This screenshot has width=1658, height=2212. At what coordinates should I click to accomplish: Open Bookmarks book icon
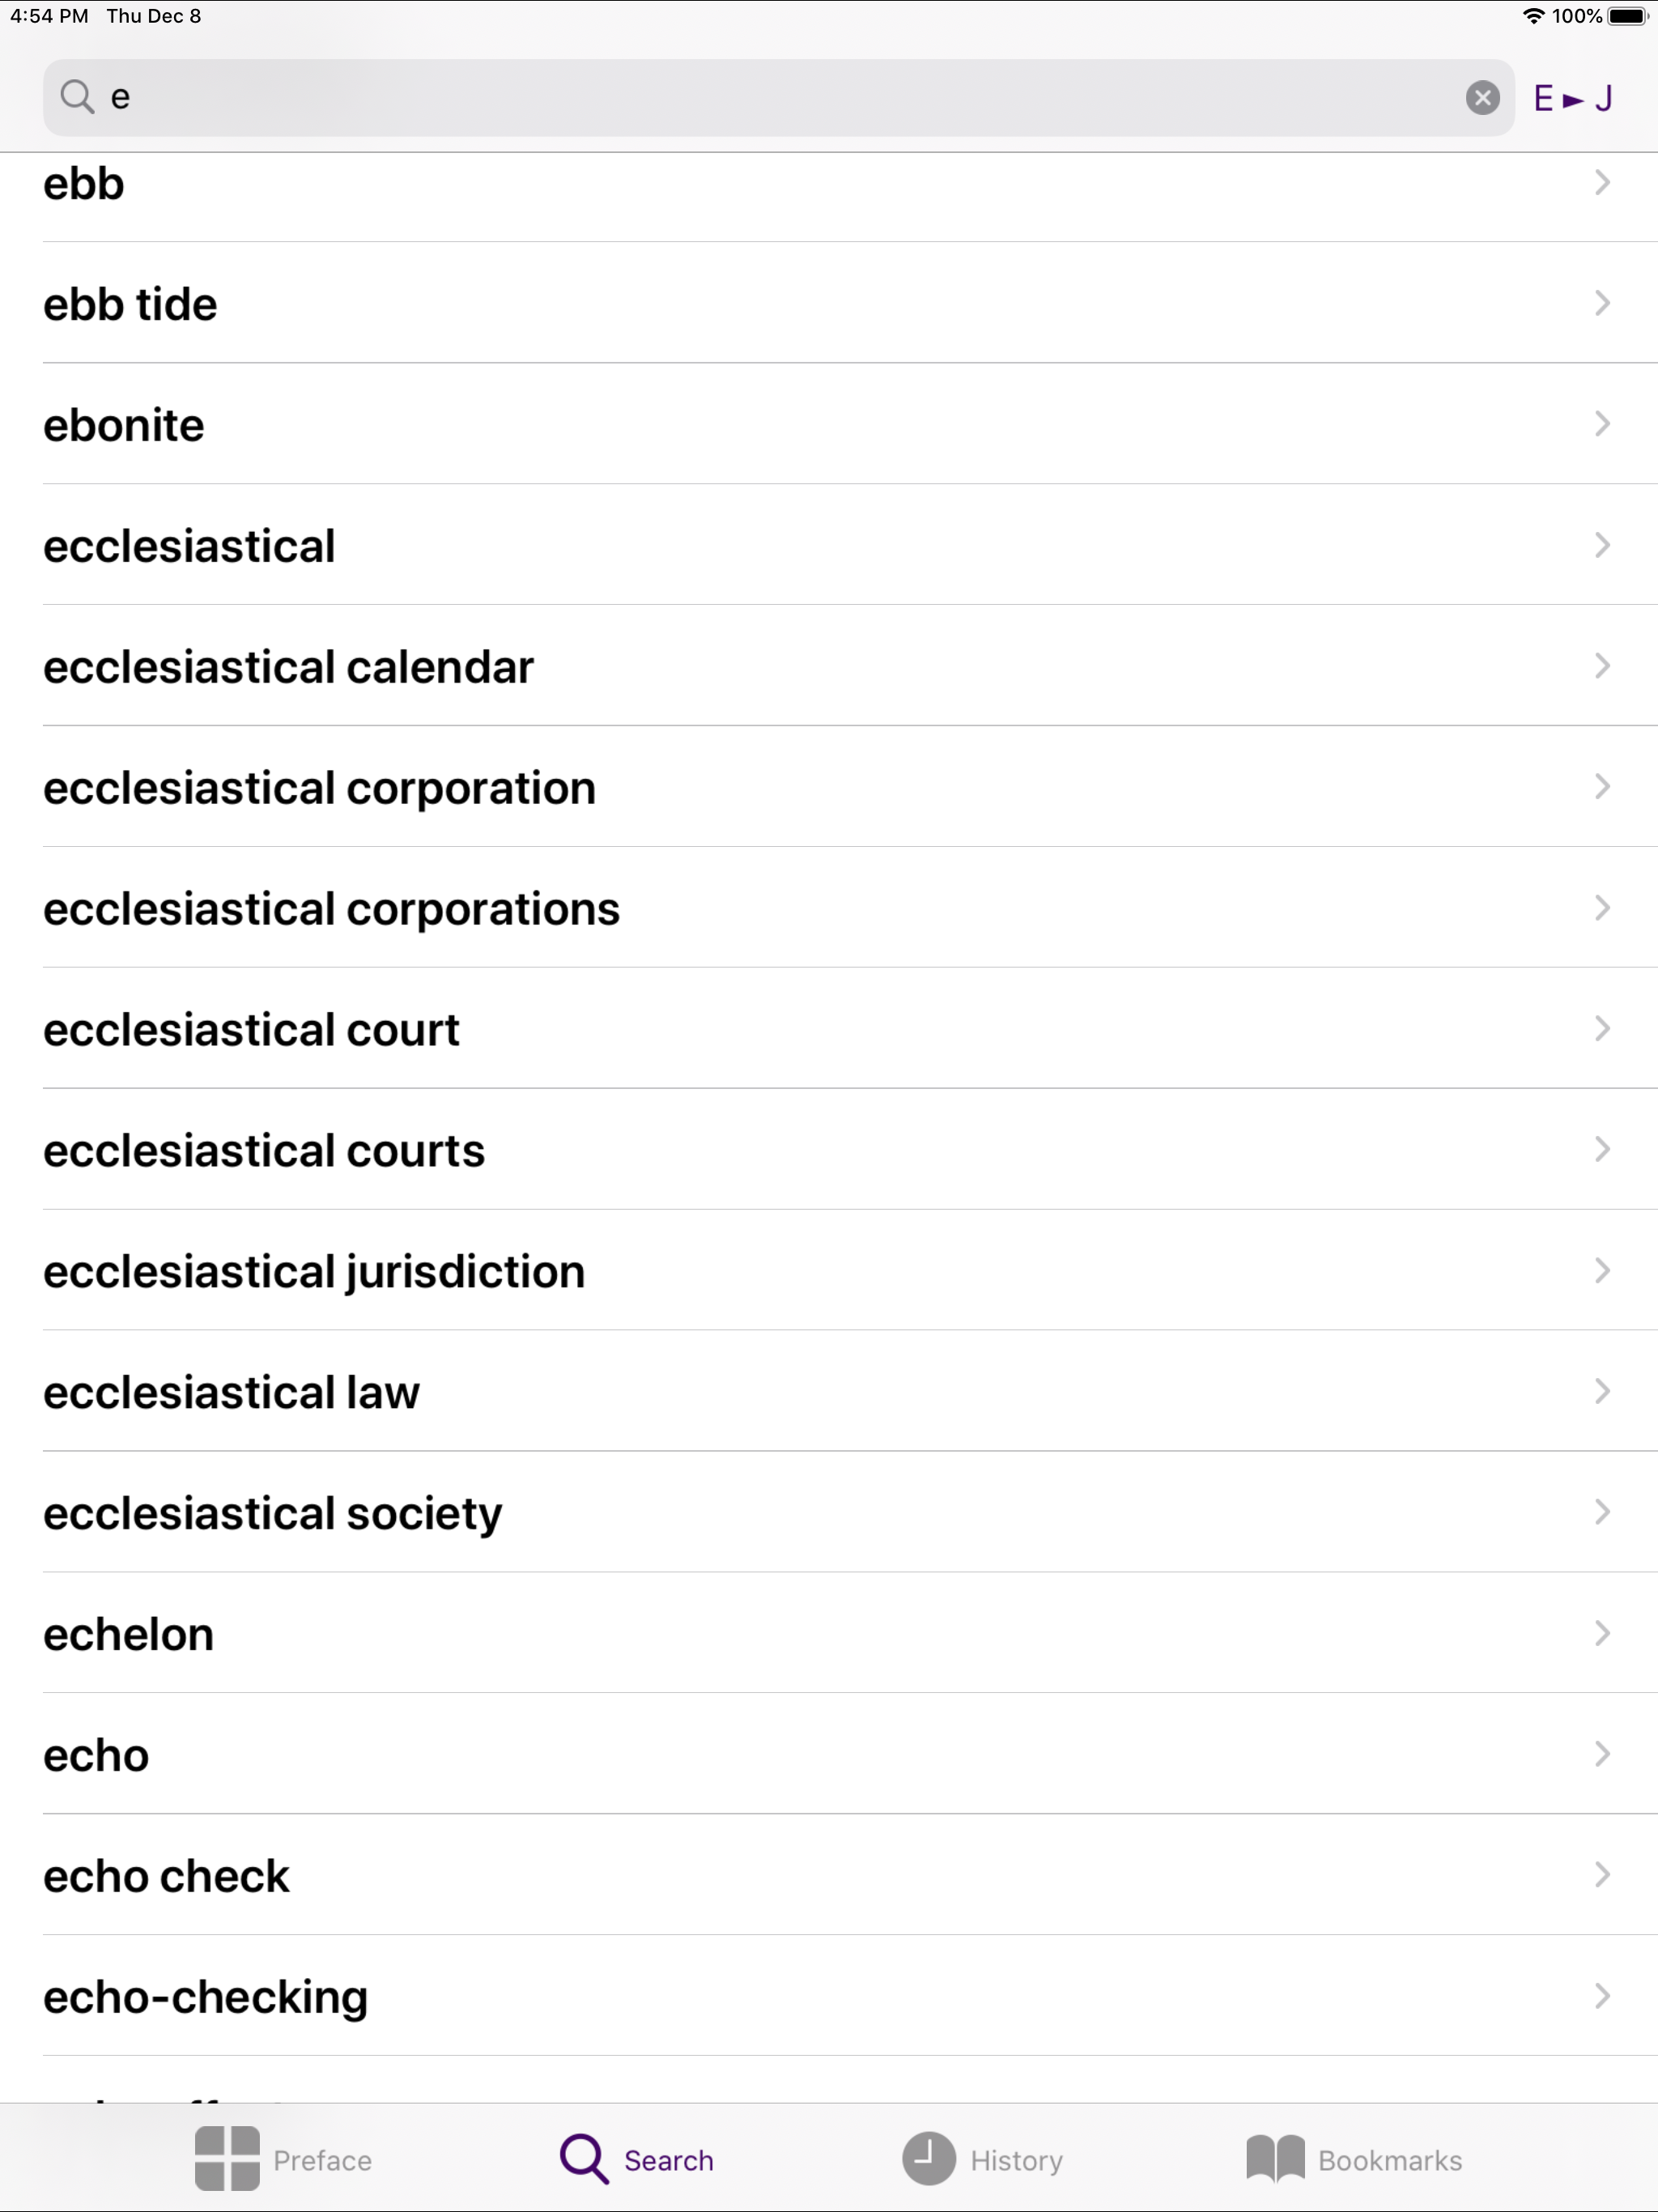[x=1275, y=2159]
